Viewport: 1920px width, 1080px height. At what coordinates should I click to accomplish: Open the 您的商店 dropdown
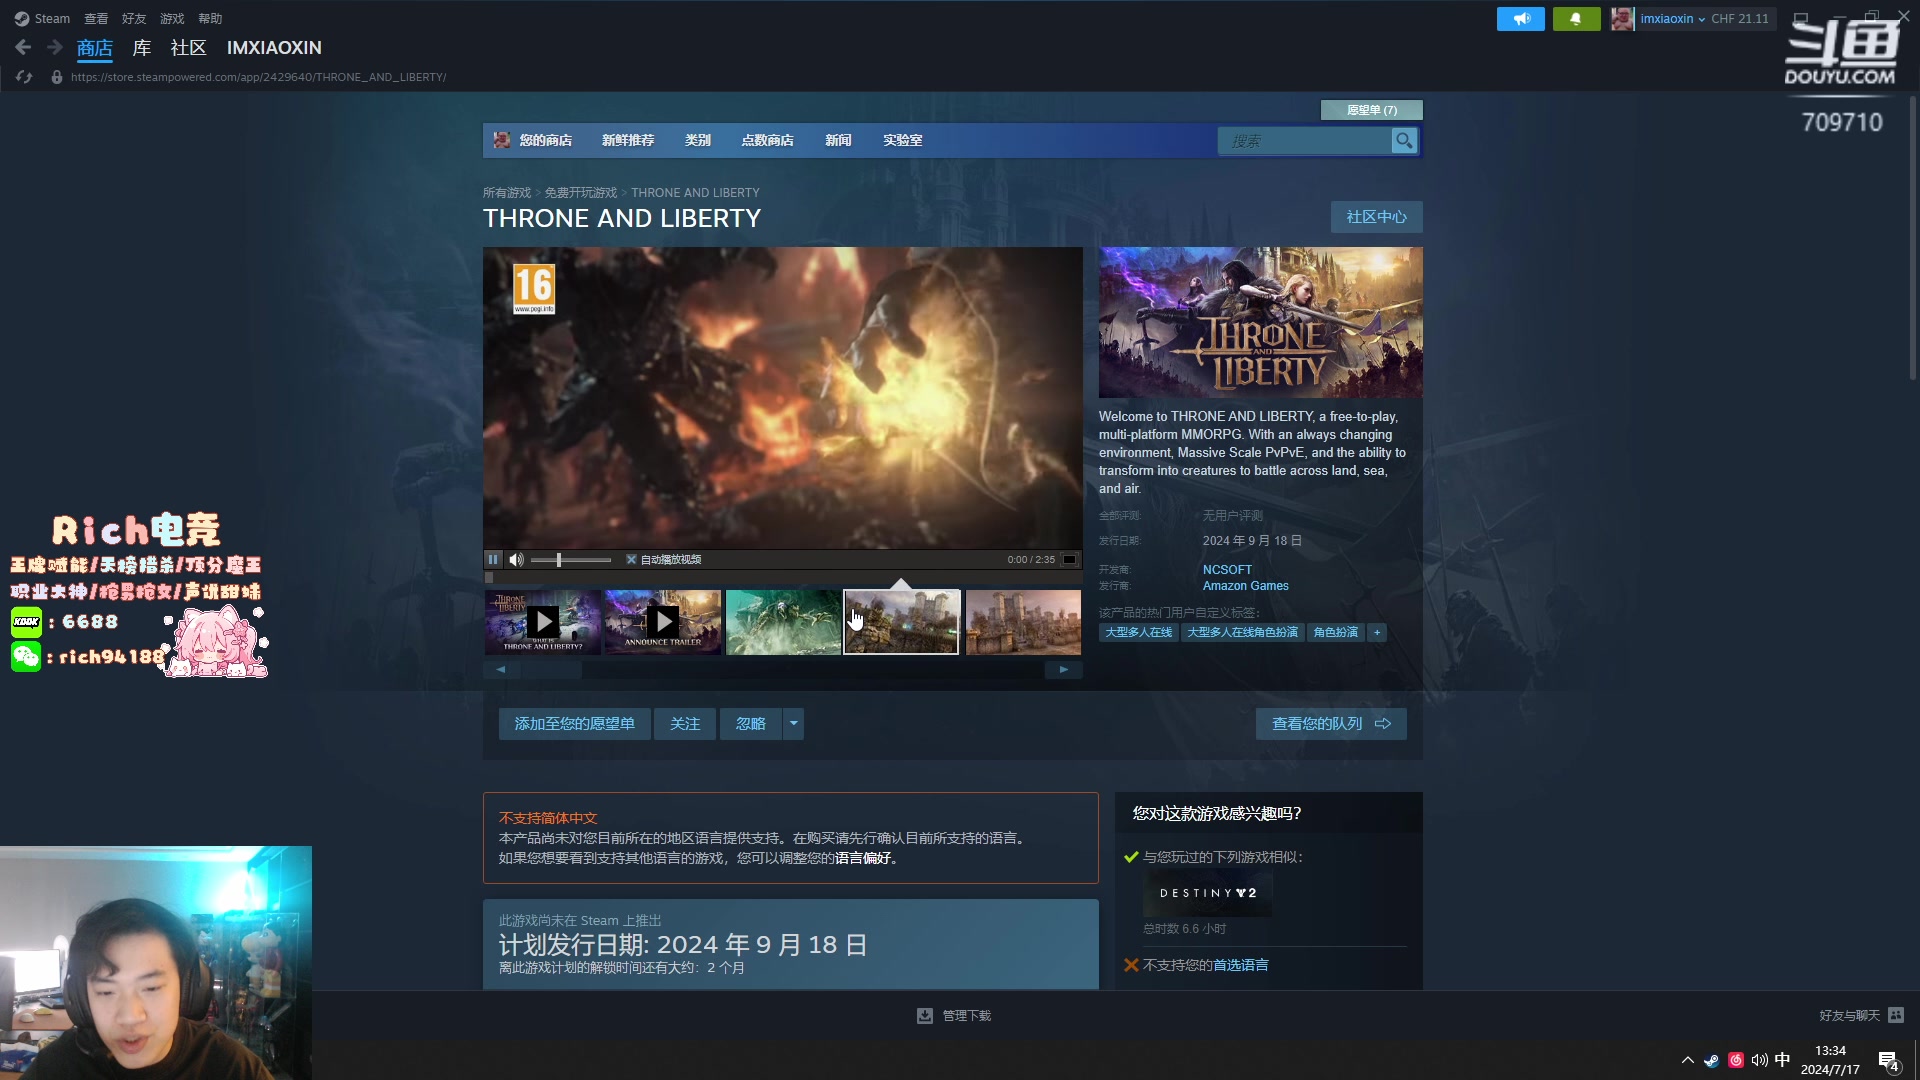pyautogui.click(x=546, y=141)
